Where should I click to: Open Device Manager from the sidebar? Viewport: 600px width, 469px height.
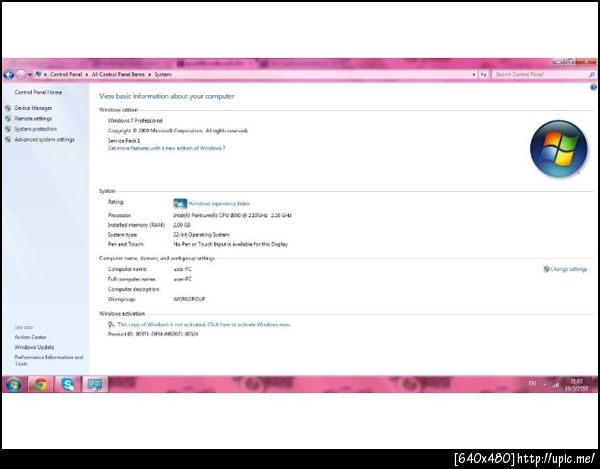pos(33,108)
